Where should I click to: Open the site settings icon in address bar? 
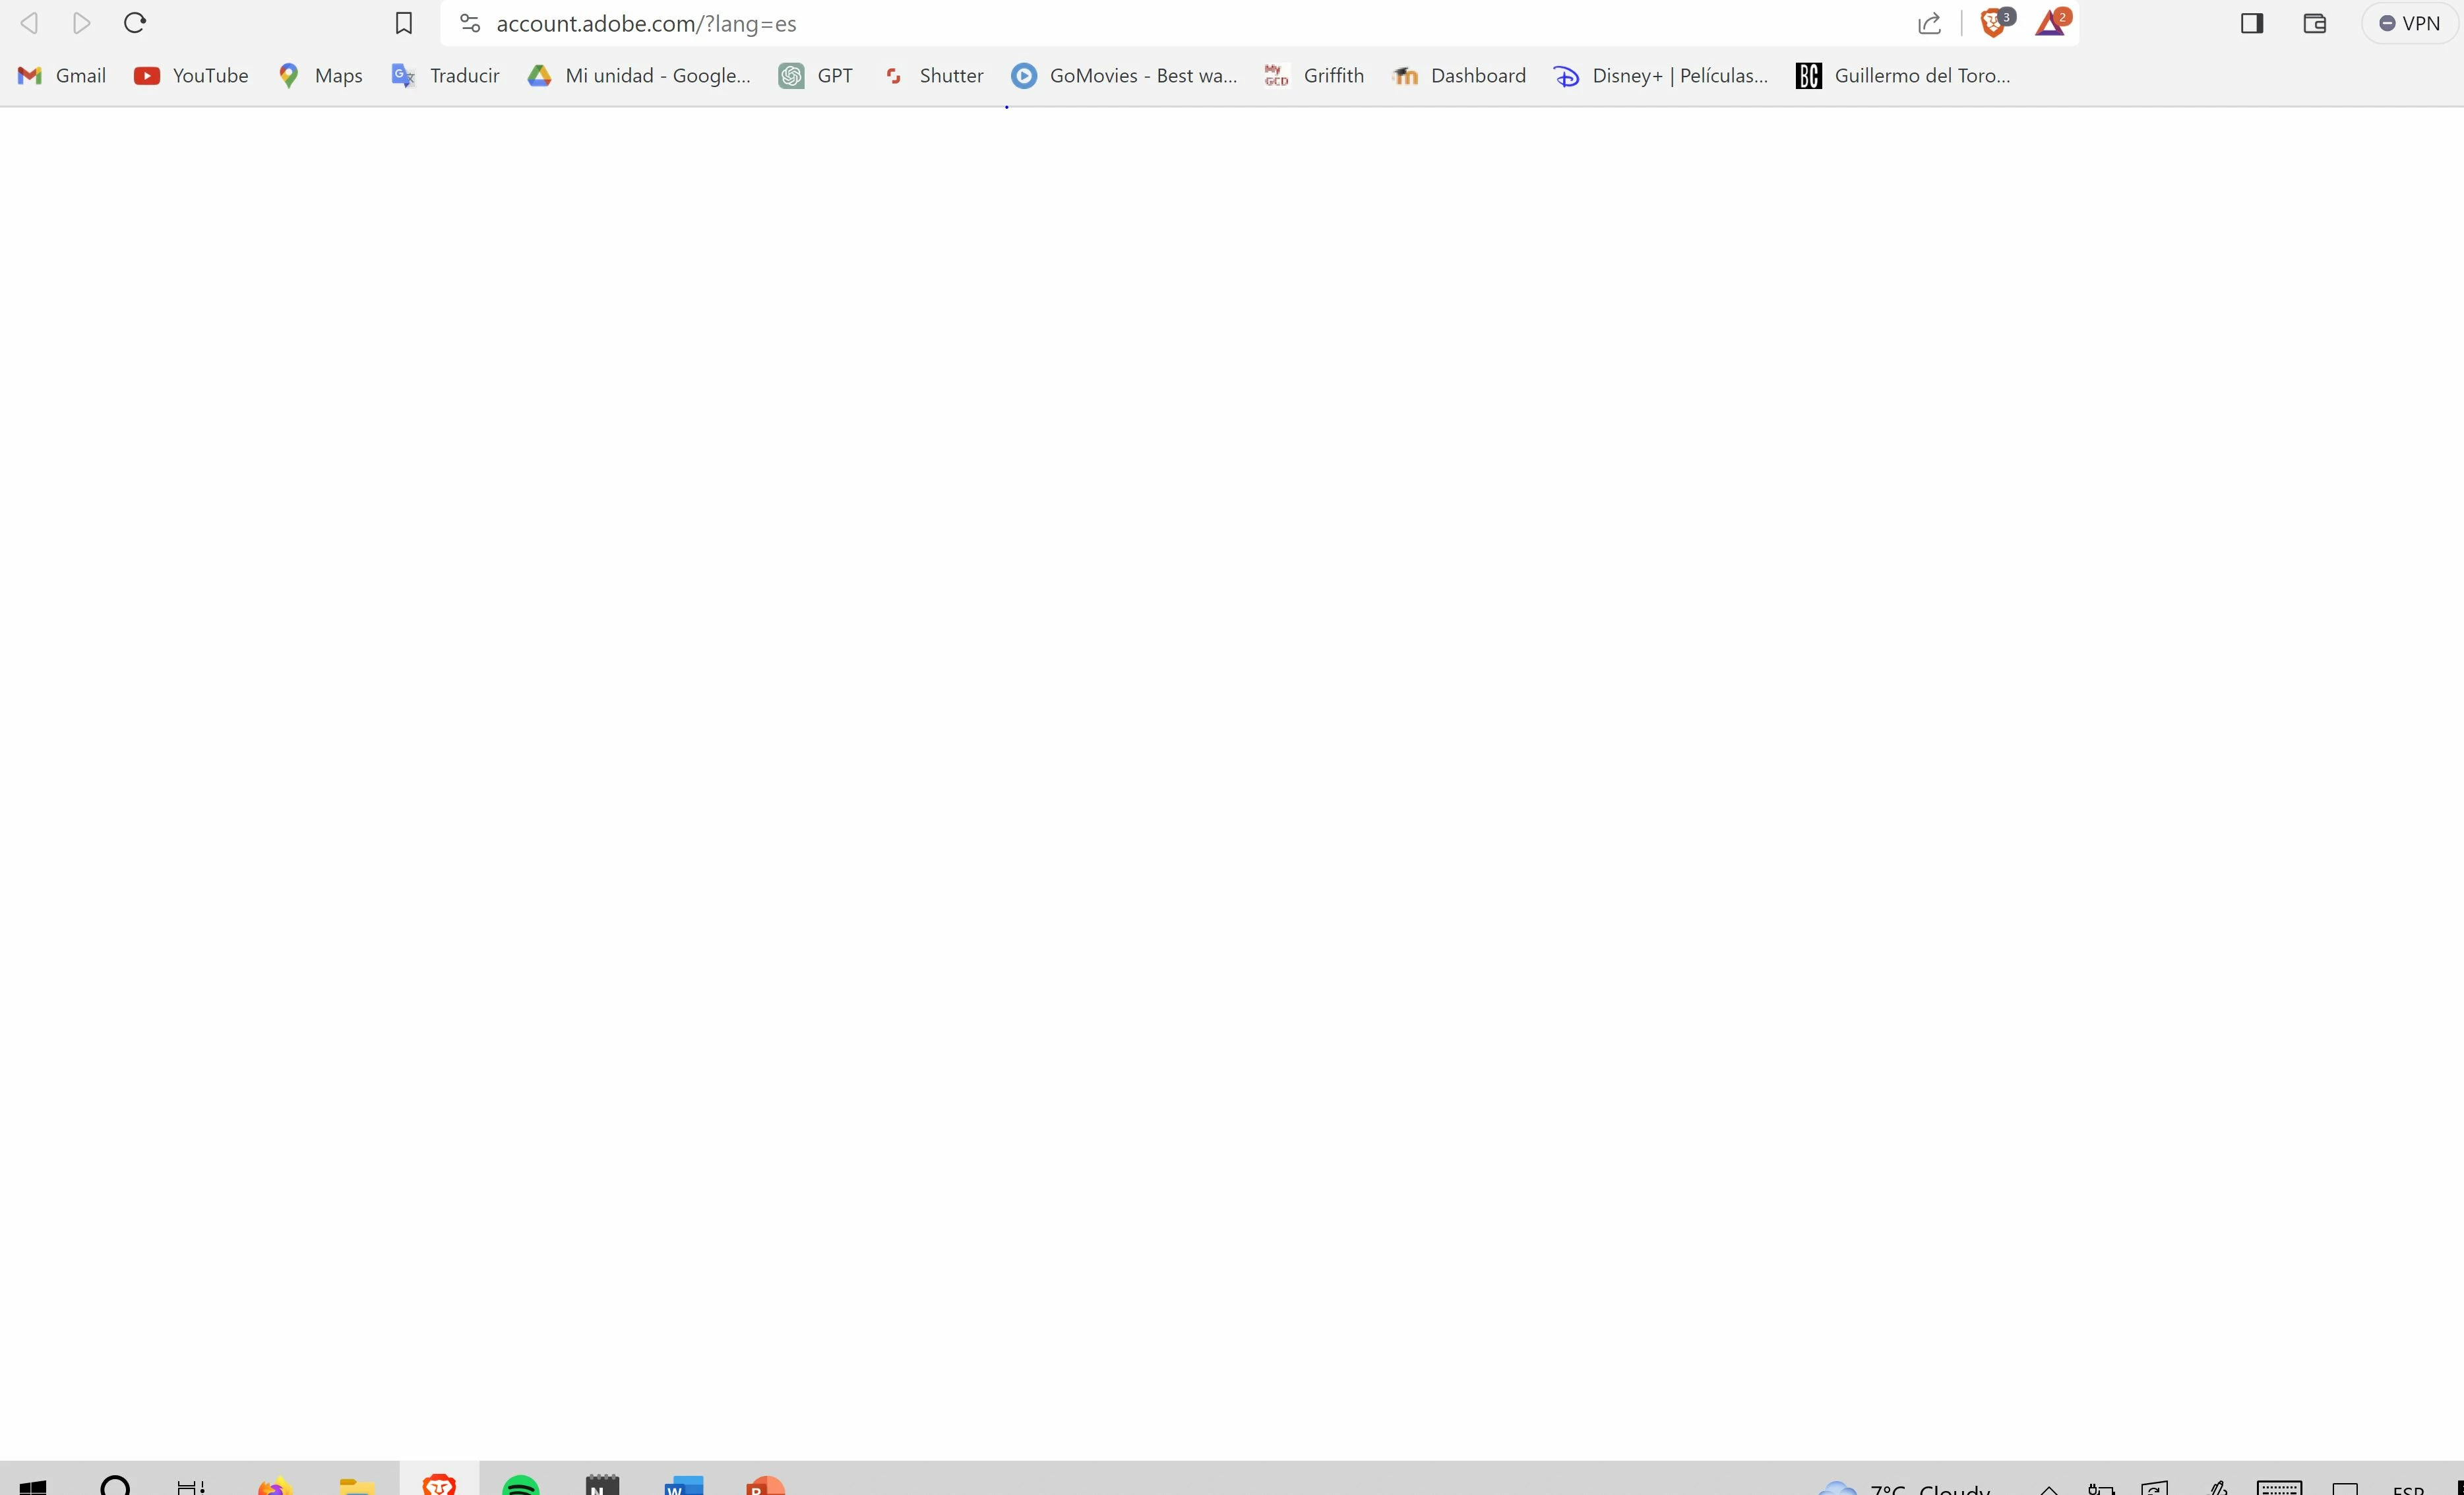[x=469, y=23]
